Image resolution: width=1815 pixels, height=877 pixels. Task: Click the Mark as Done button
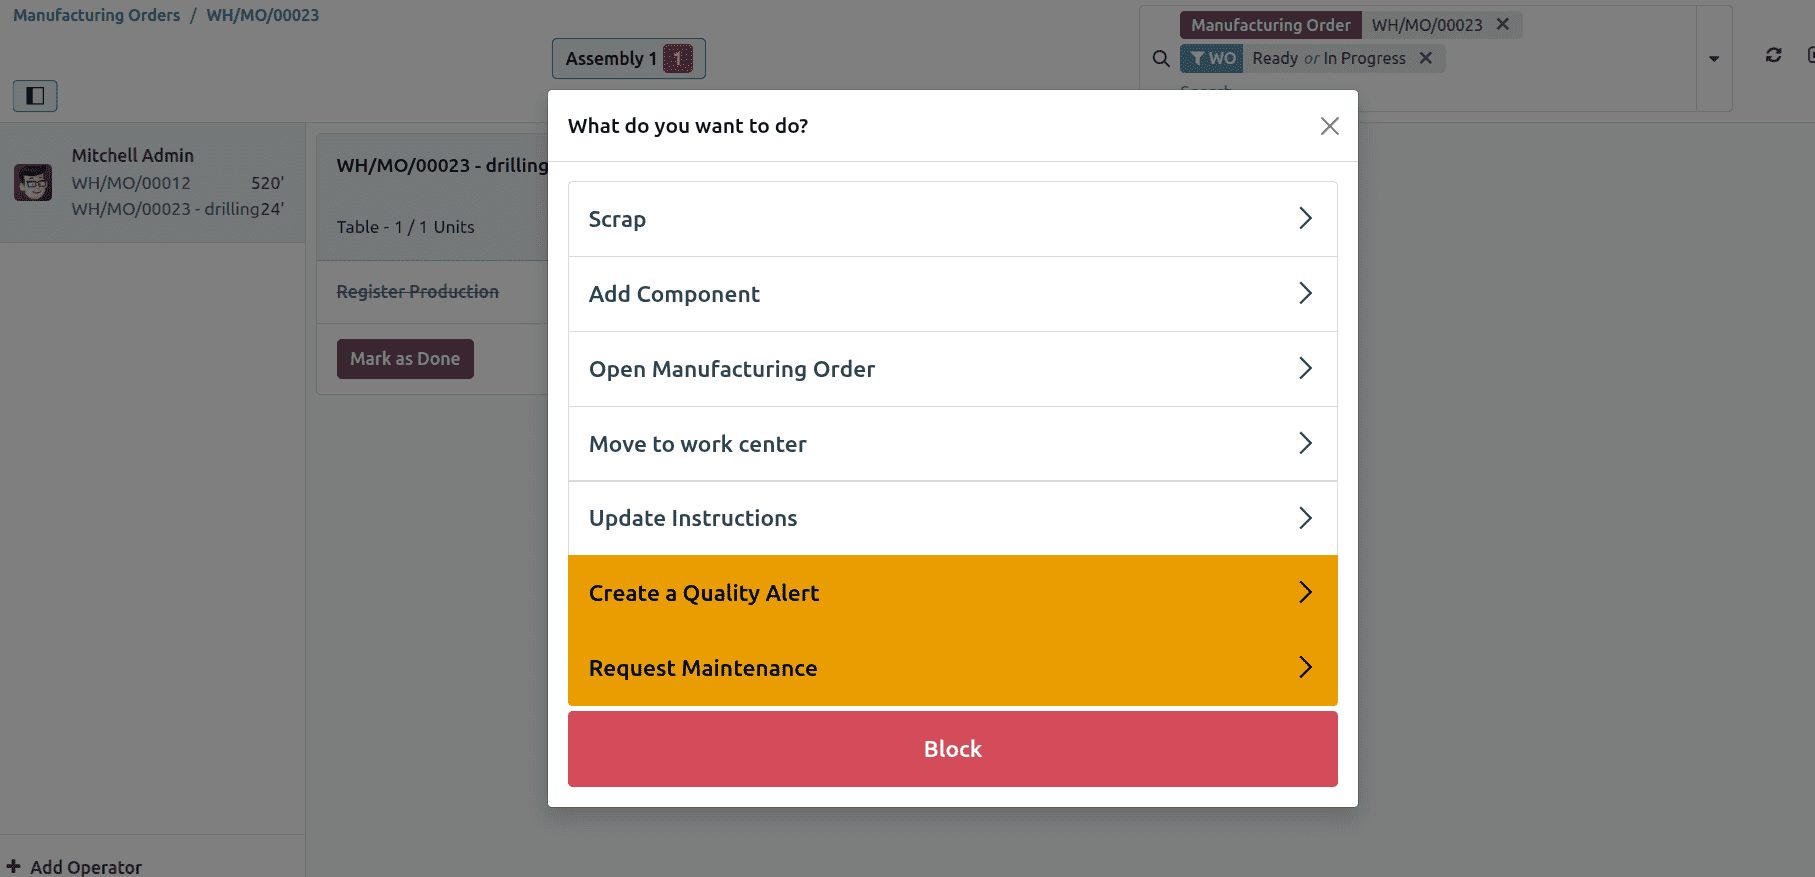pyautogui.click(x=405, y=358)
